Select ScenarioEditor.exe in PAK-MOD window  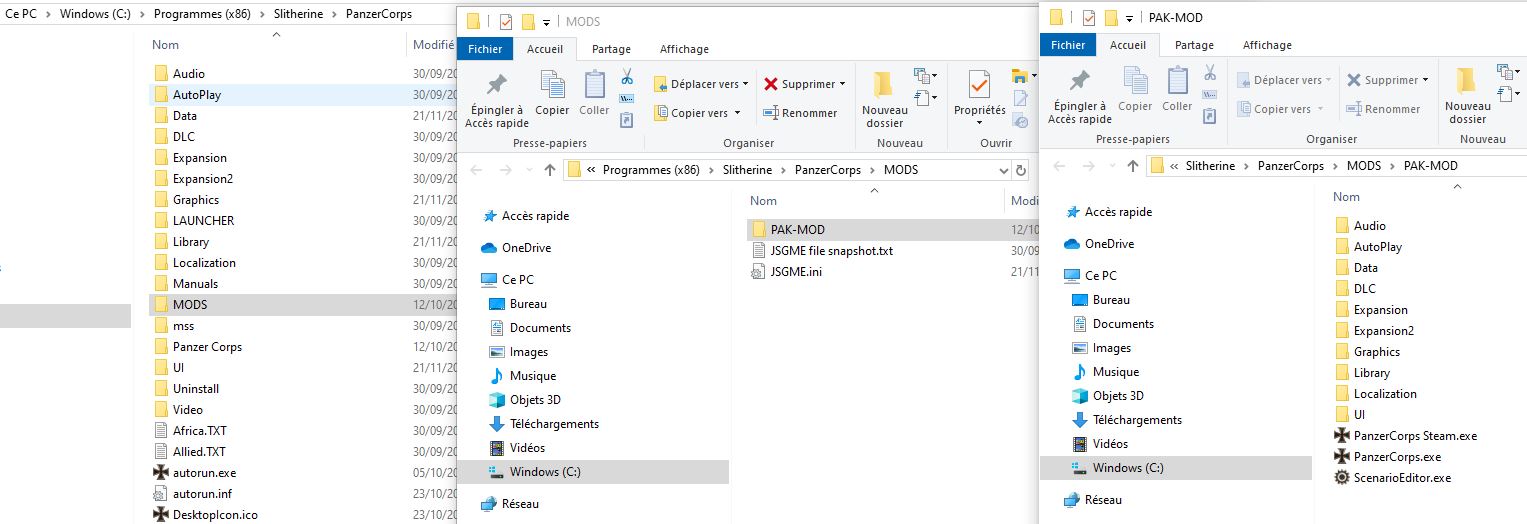pyautogui.click(x=1392, y=478)
